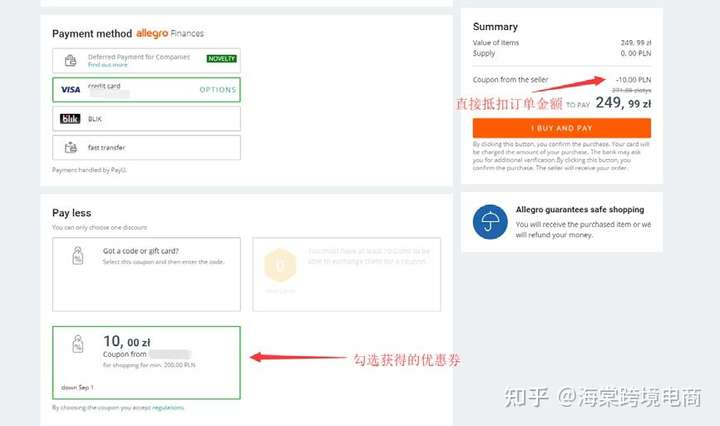Click the blue umbrella safe shopping icon
The width and height of the screenshot is (720, 426).
coord(490,222)
